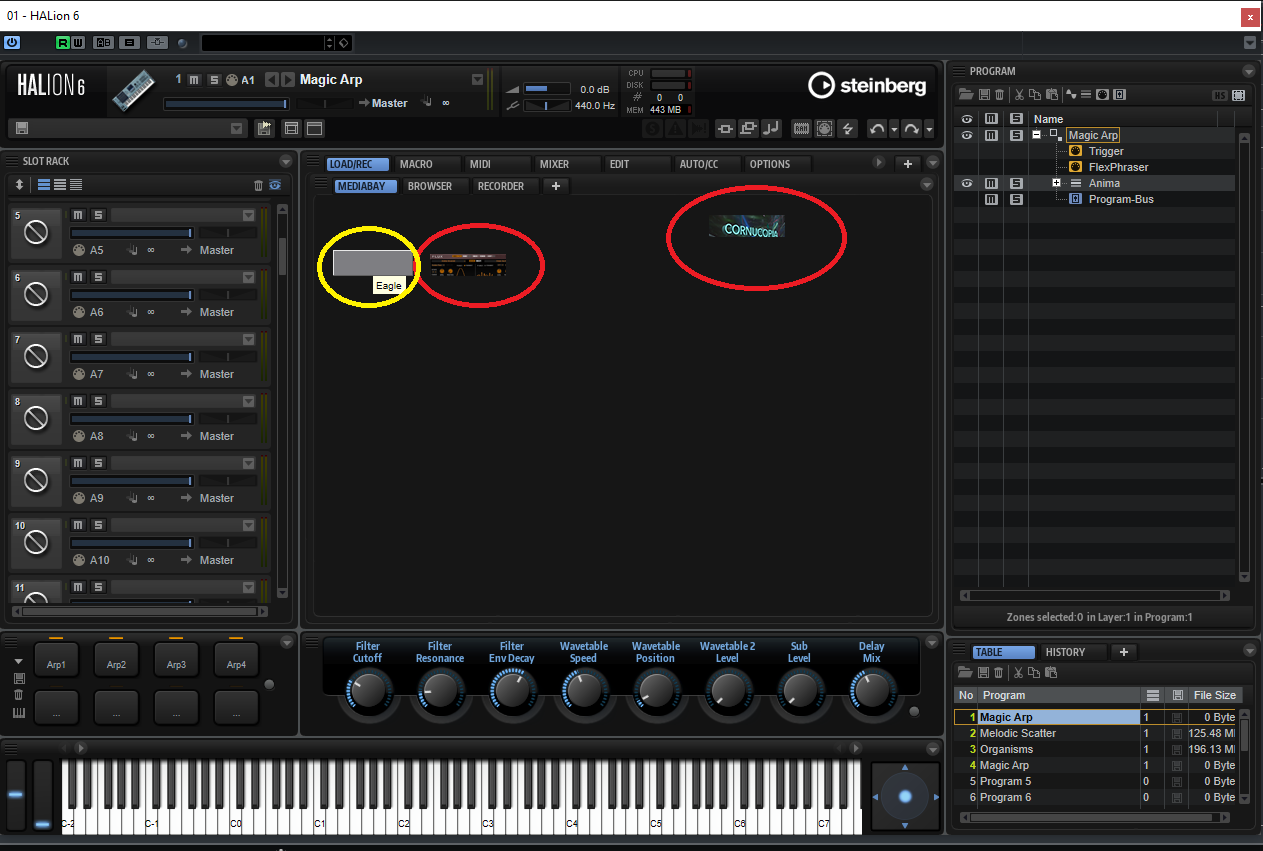Toggle Read automation (R) button

coord(63,43)
